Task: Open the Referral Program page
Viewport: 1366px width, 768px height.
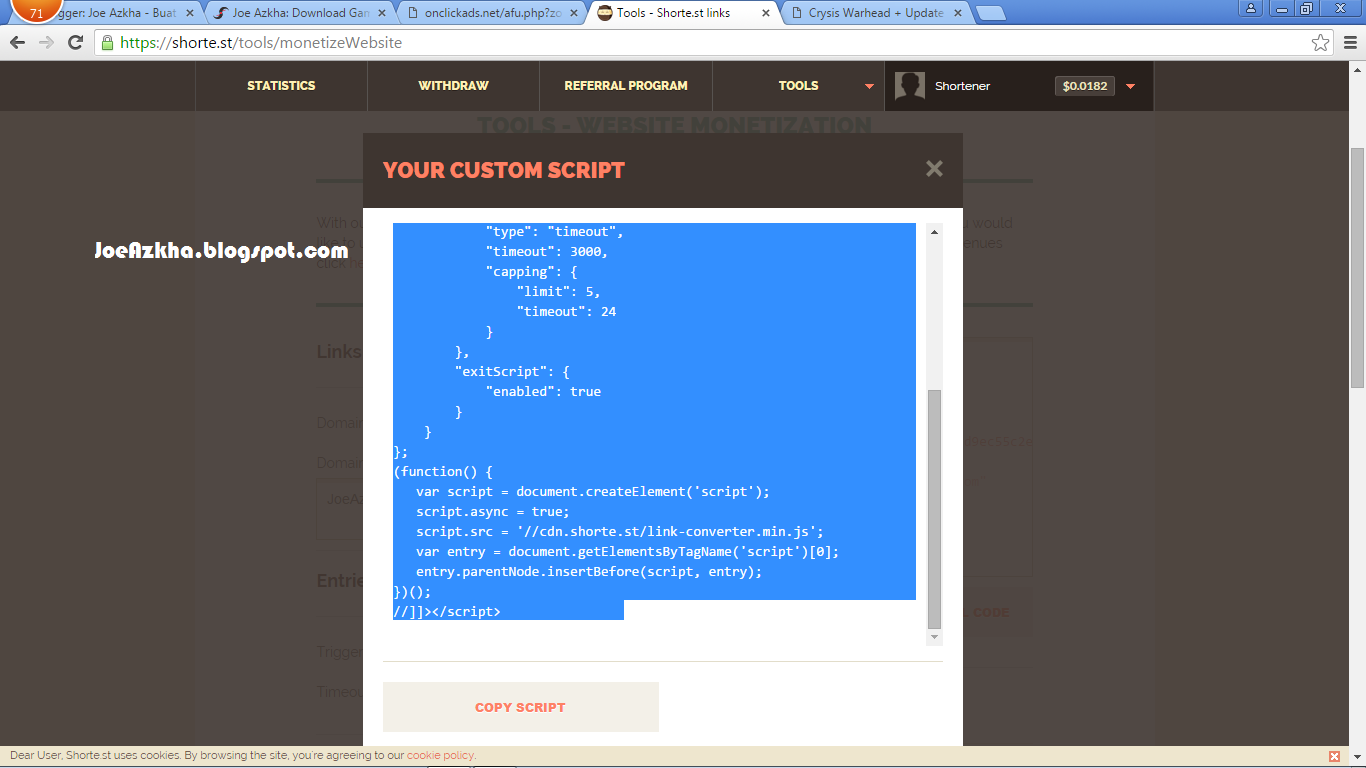Action: (x=626, y=86)
